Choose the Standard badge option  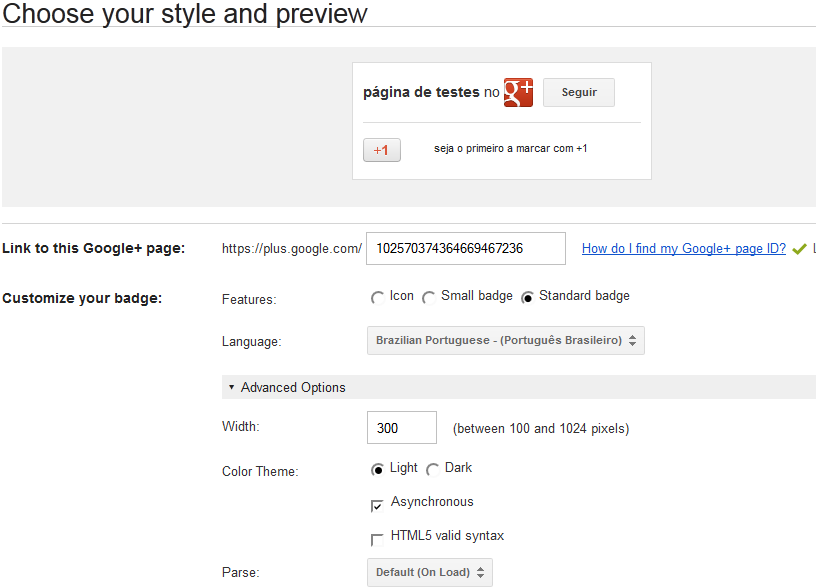tap(527, 297)
